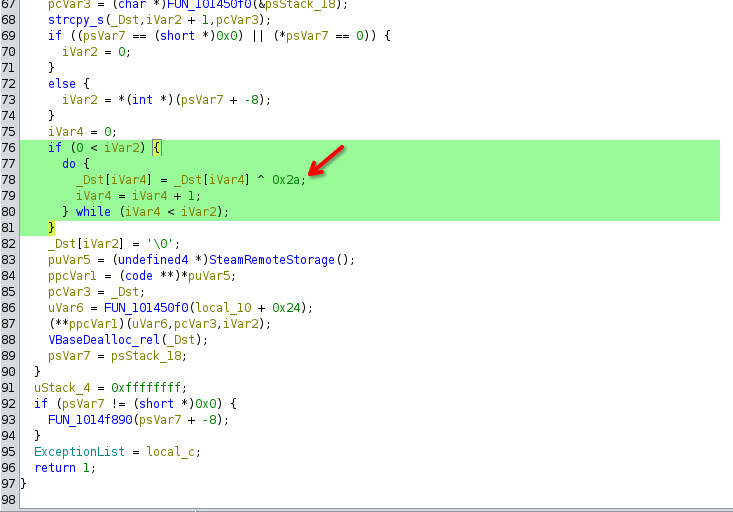733x512 pixels.
Task: Select iVar4 on line 75
Action: [65, 132]
